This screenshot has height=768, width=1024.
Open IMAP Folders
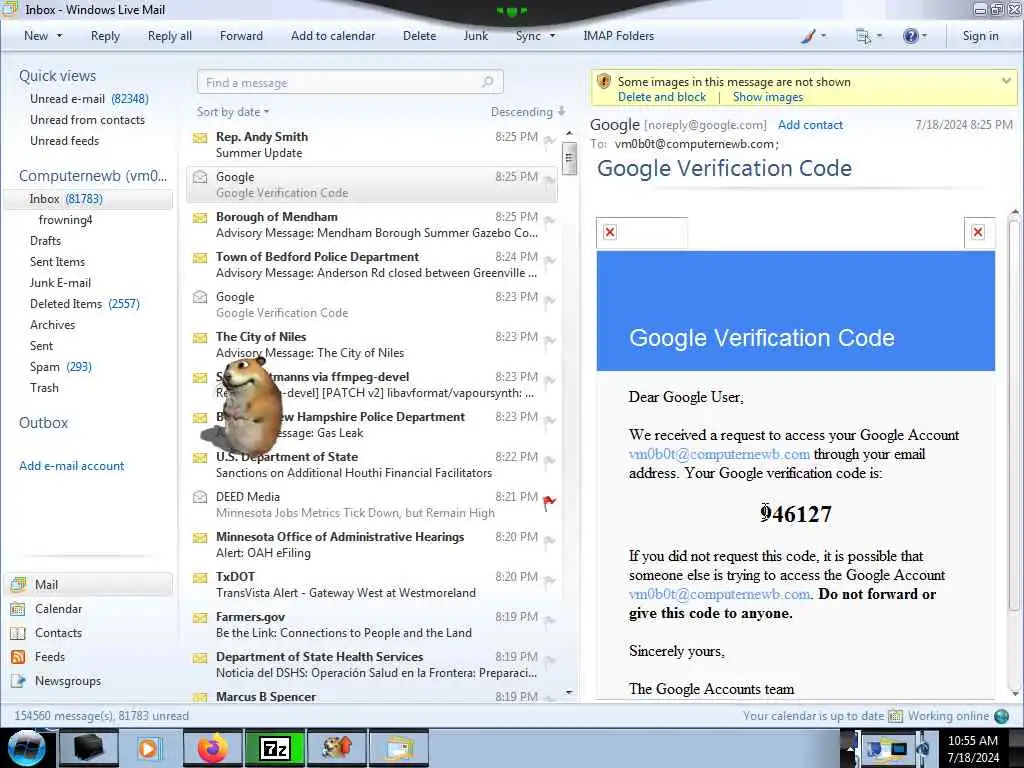(x=618, y=36)
